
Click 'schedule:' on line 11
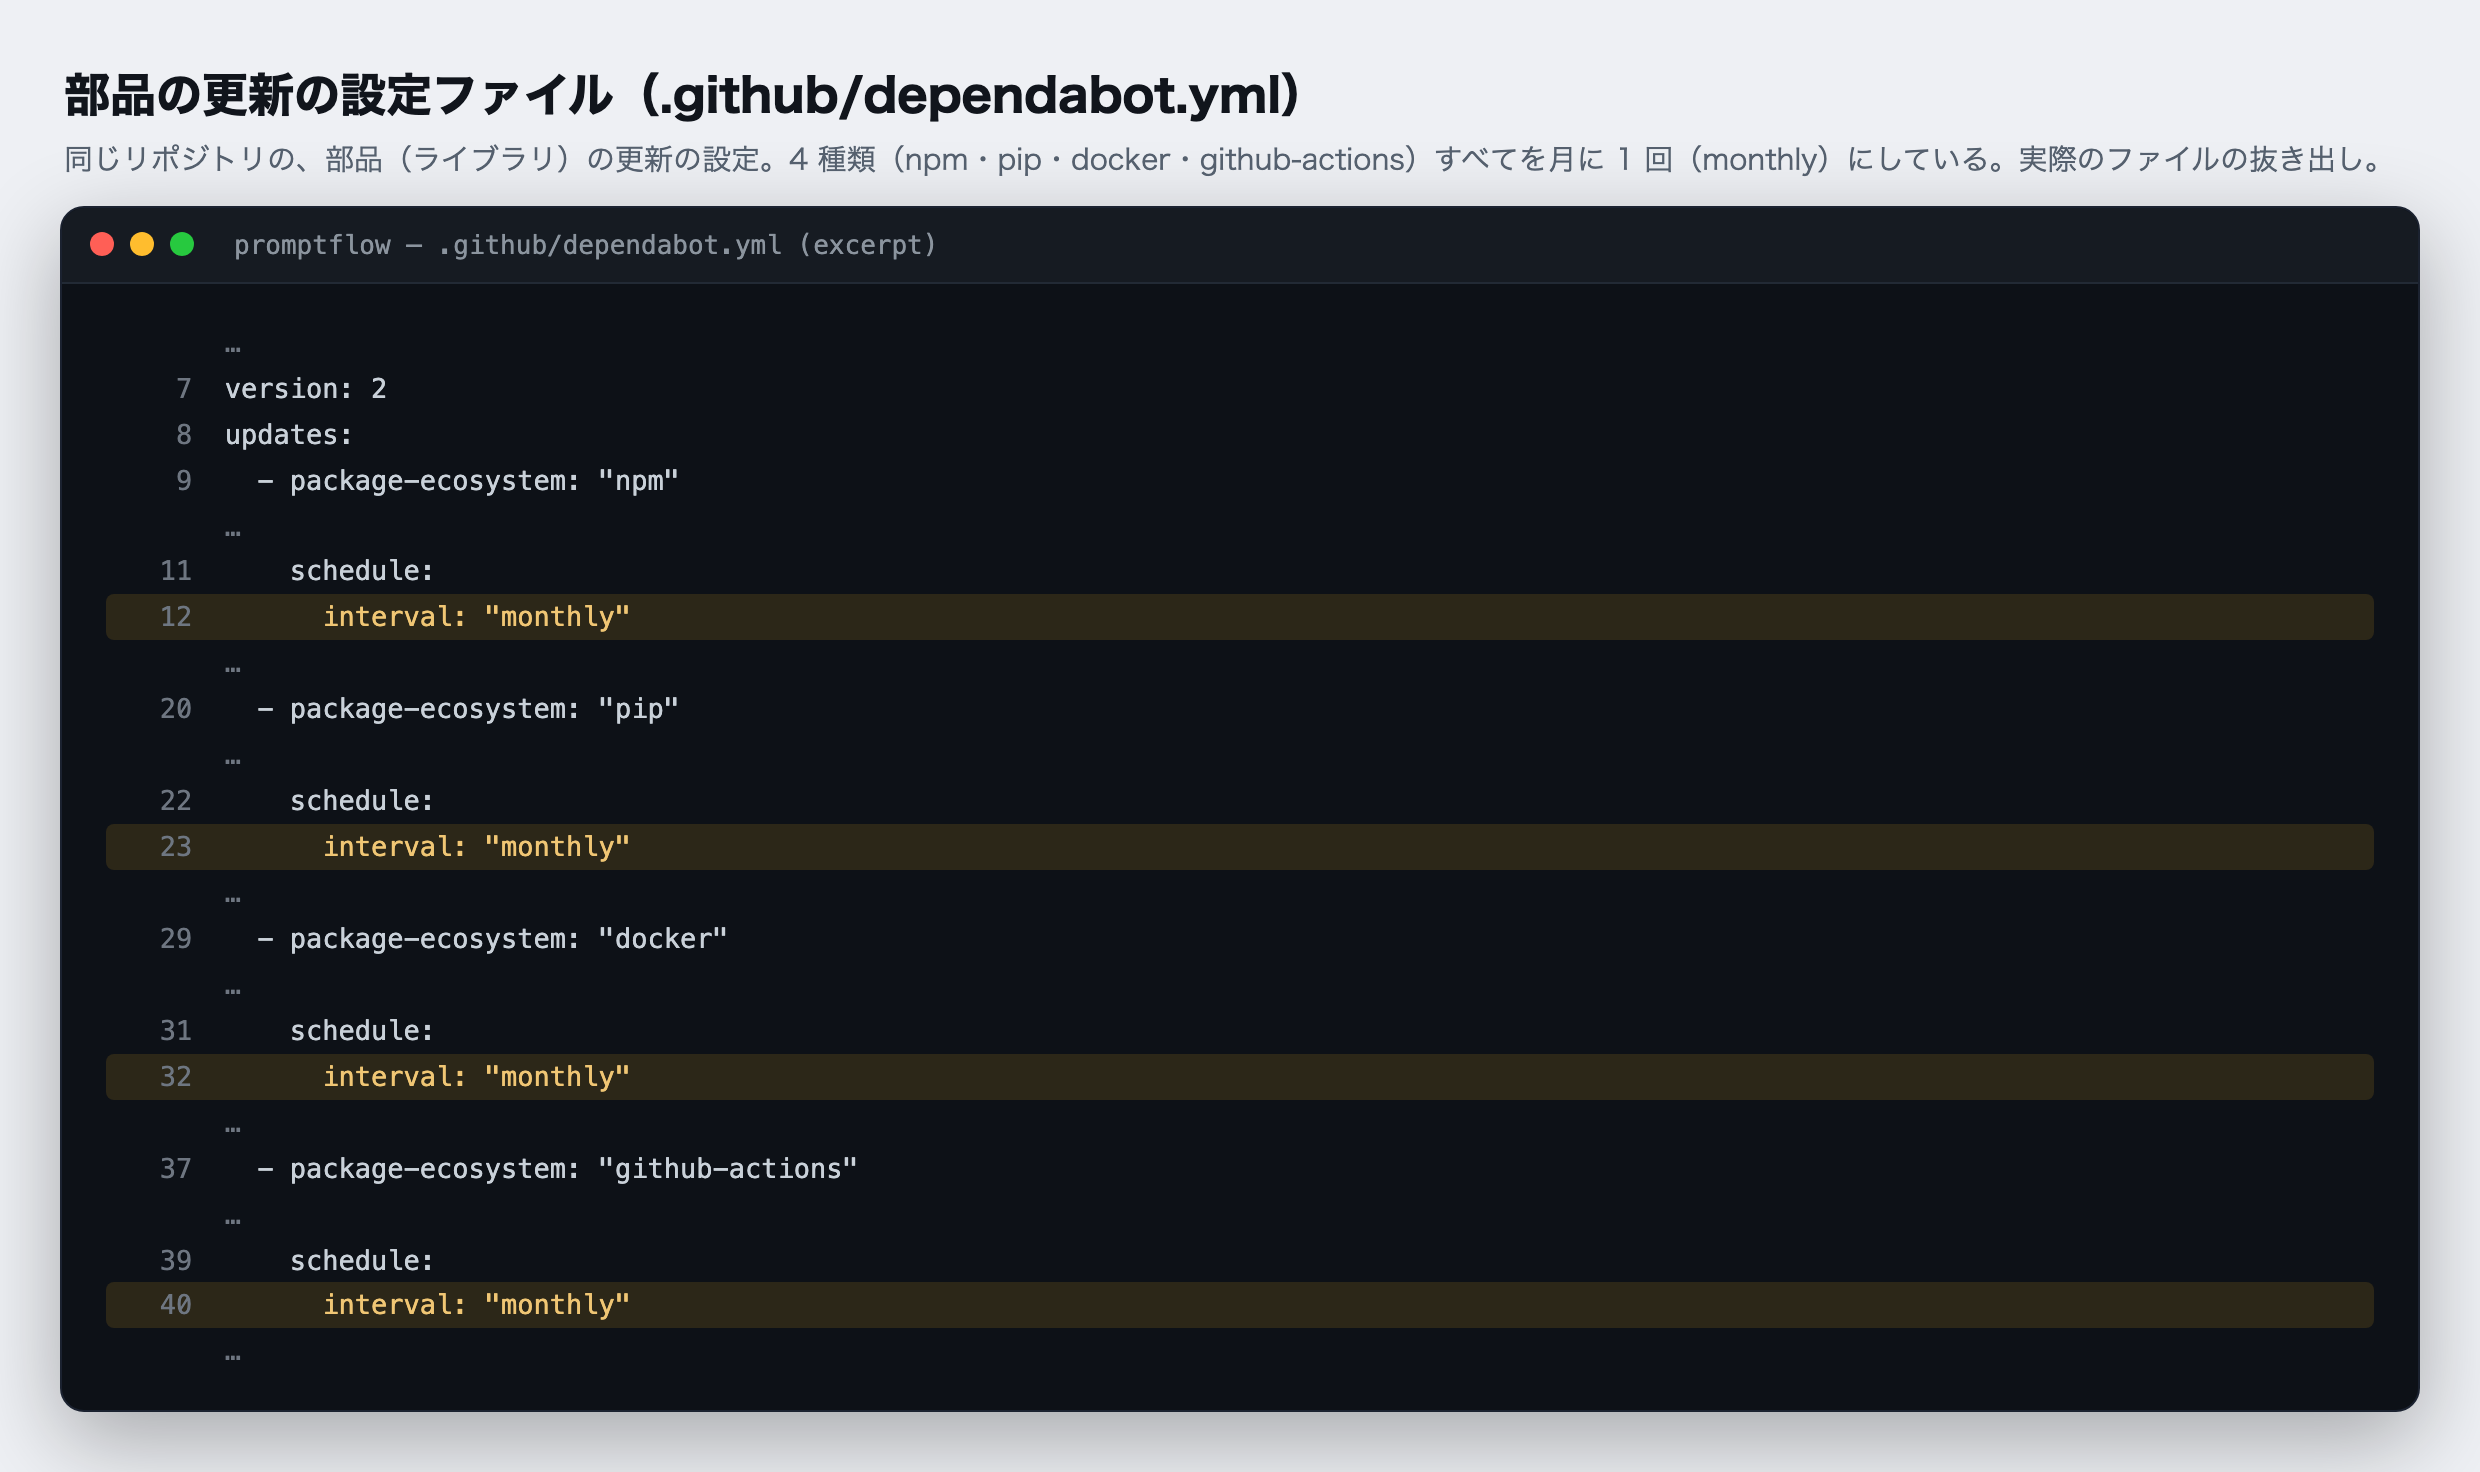(x=361, y=571)
